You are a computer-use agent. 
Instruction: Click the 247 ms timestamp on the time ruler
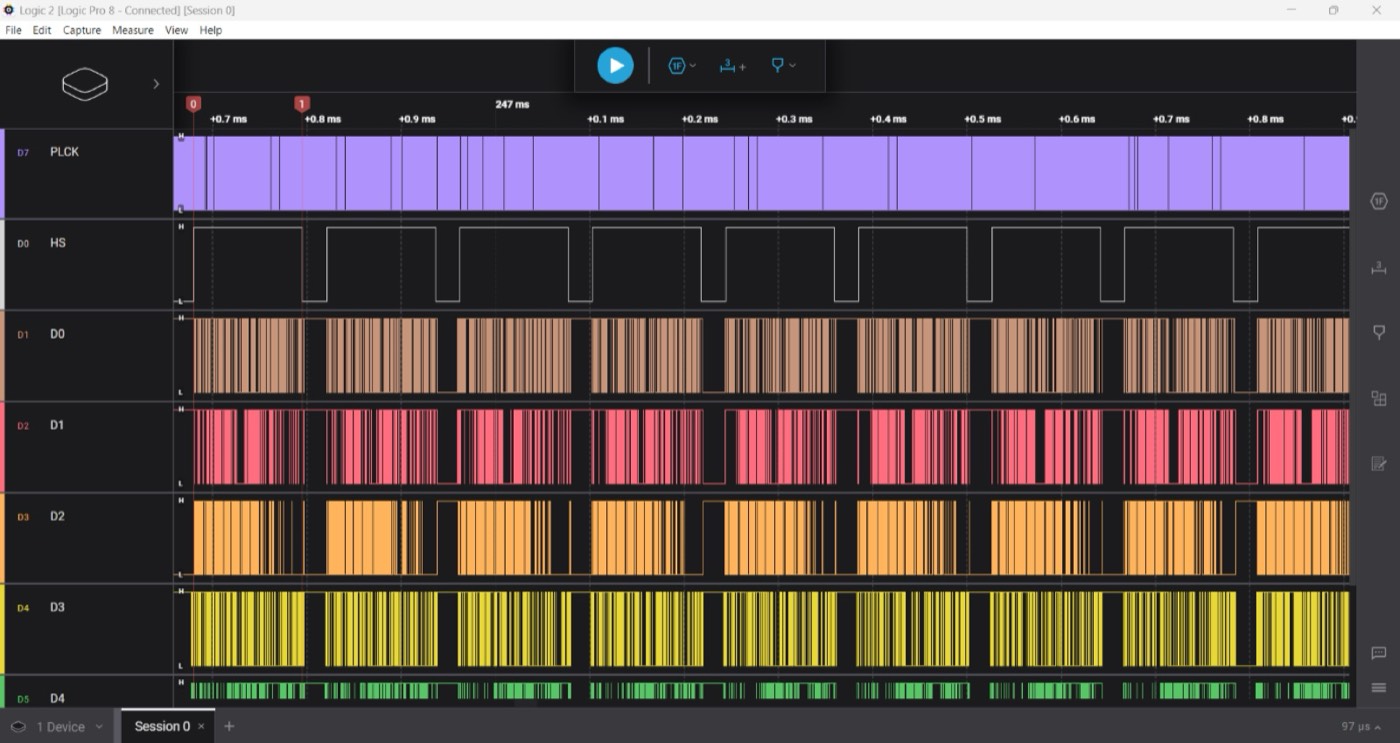tap(512, 104)
